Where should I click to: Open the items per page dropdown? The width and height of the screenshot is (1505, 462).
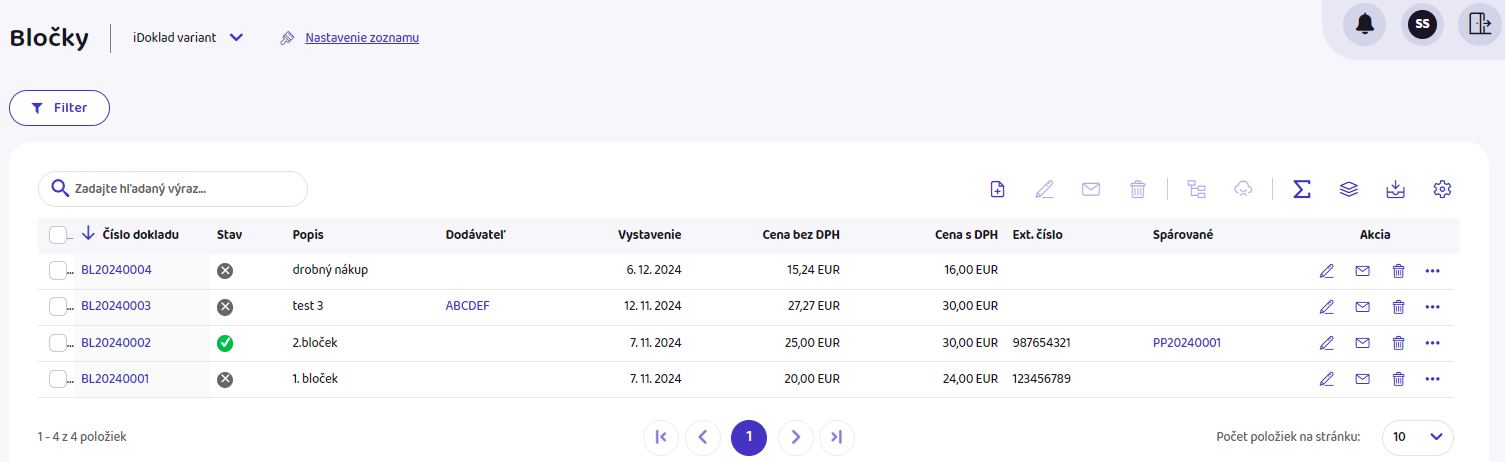point(1417,437)
